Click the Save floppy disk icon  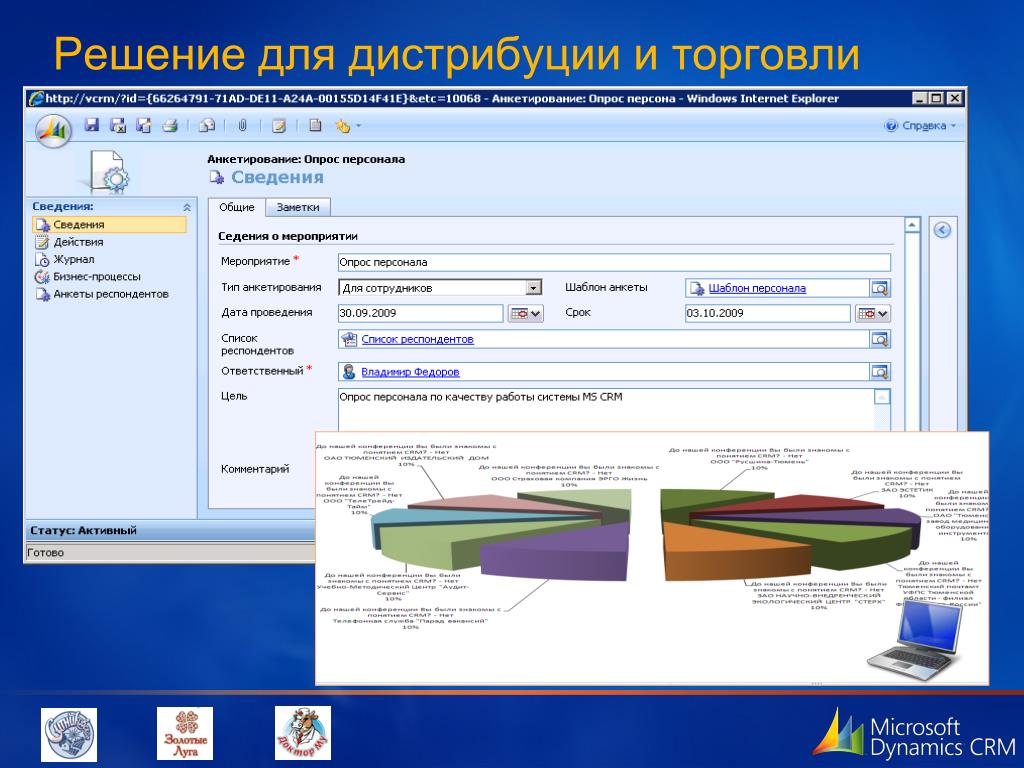[x=92, y=125]
